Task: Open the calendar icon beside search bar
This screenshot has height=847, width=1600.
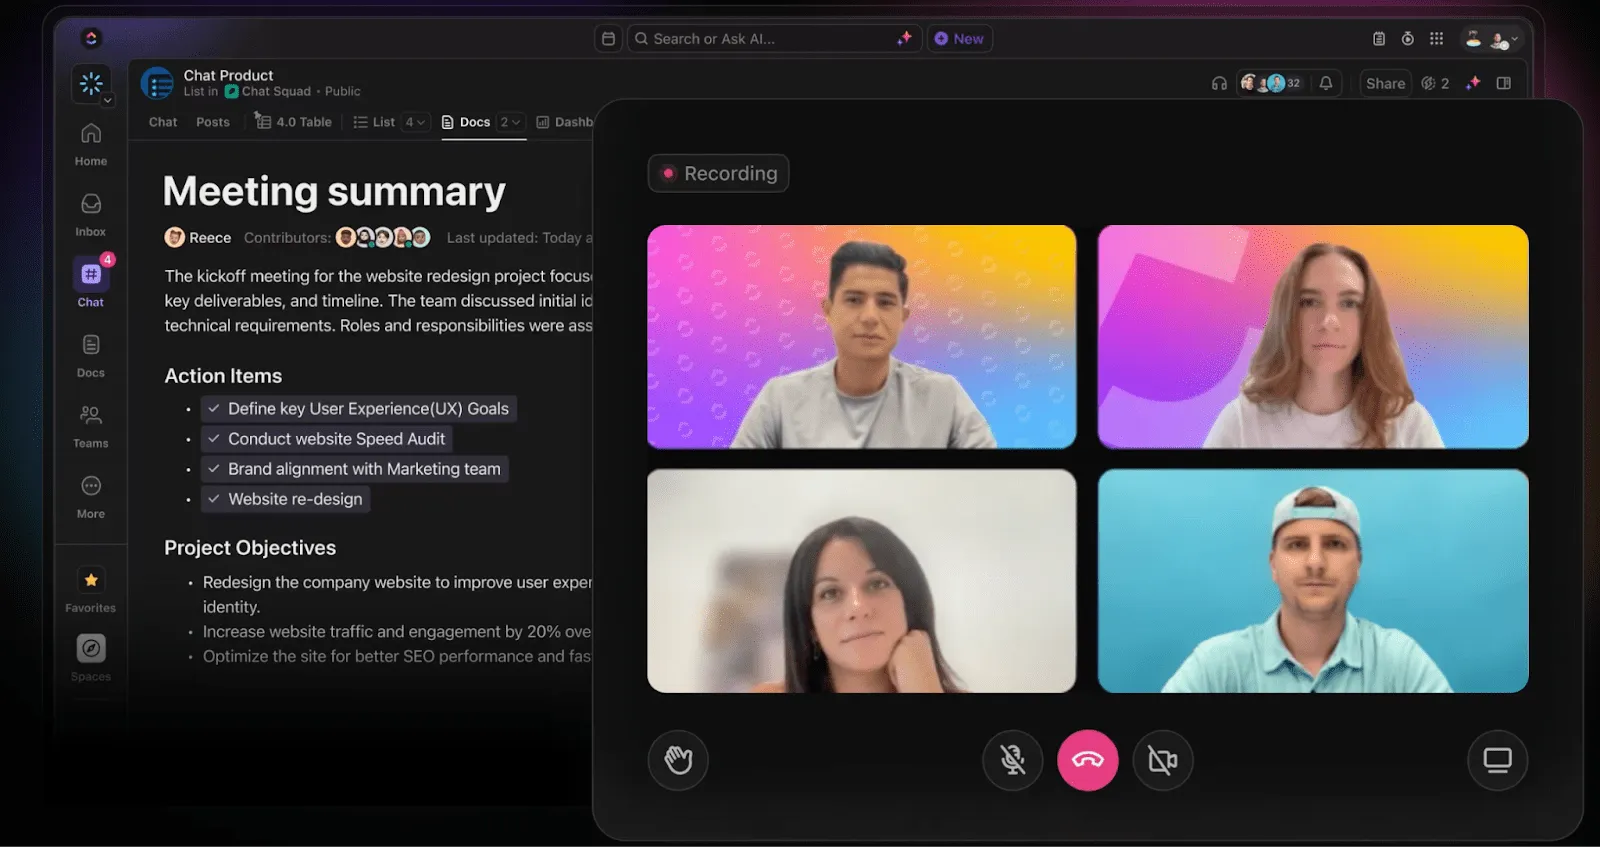Action: pyautogui.click(x=608, y=39)
